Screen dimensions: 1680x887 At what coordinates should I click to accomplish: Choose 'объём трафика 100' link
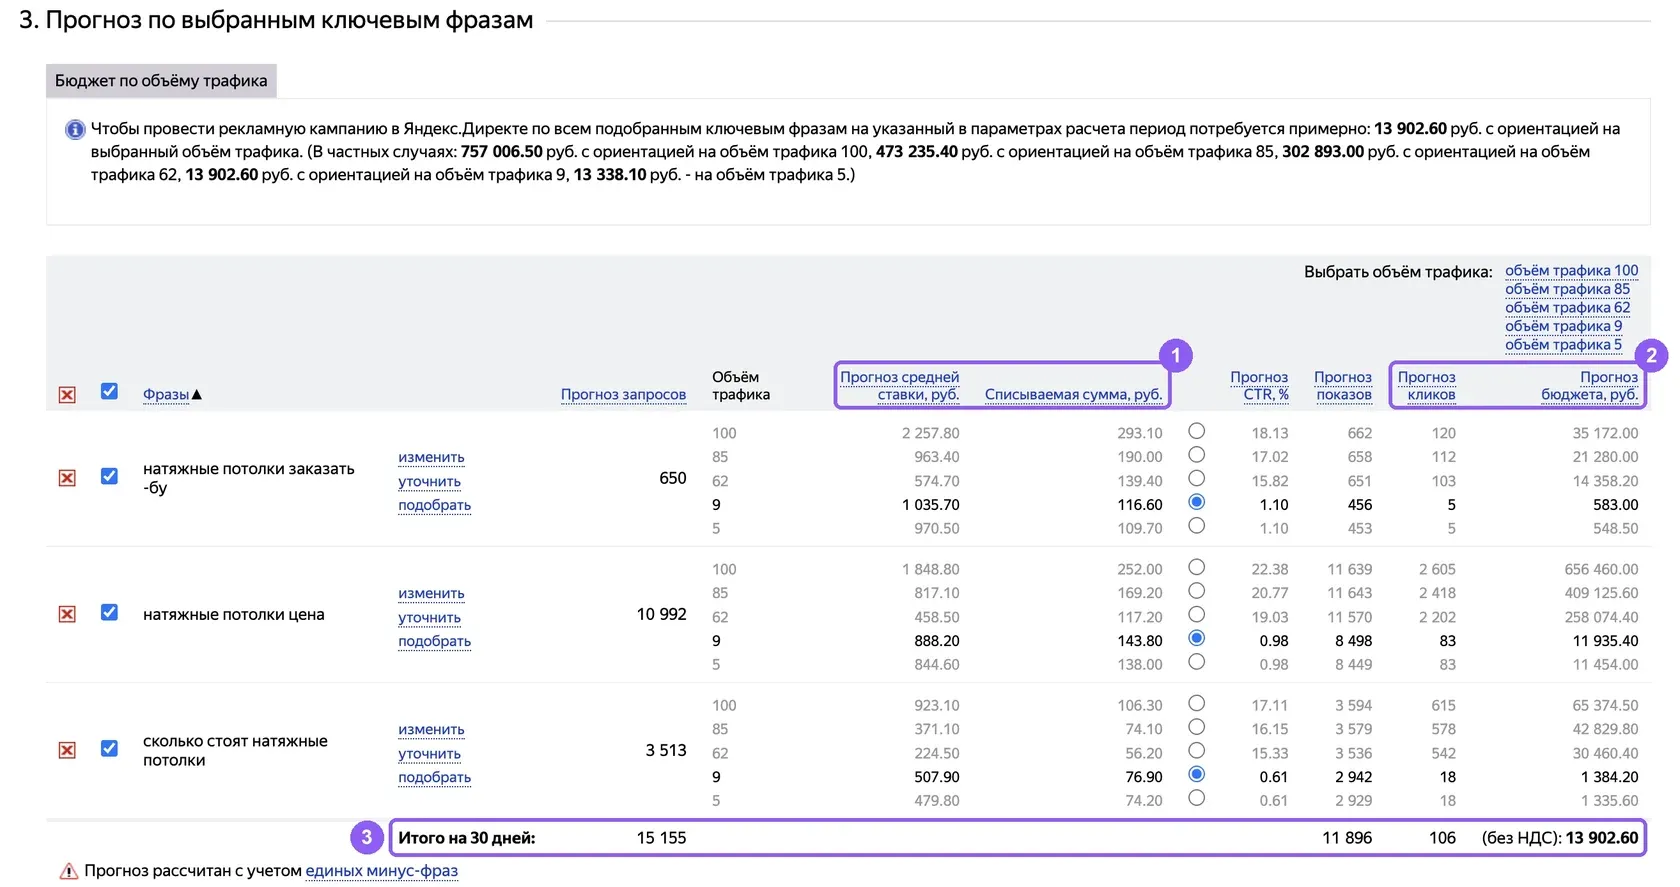pyautogui.click(x=1572, y=271)
